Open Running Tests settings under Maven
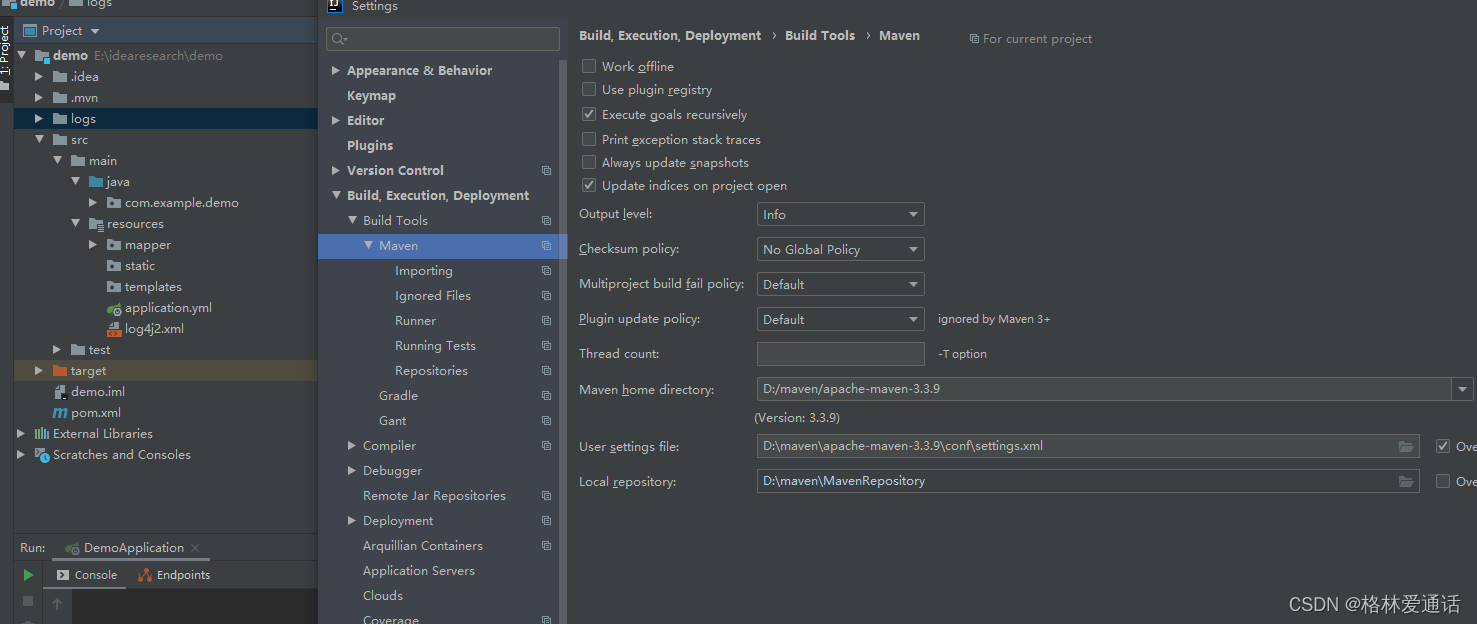 tap(435, 346)
